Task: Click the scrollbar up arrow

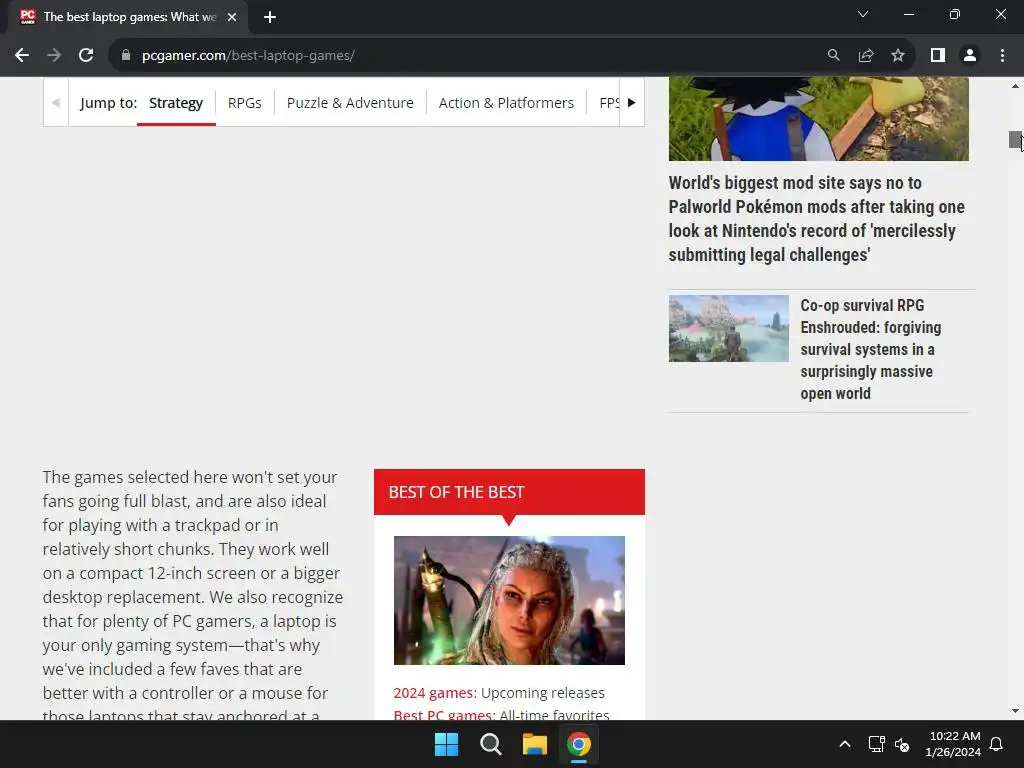Action: pyautogui.click(x=1015, y=86)
